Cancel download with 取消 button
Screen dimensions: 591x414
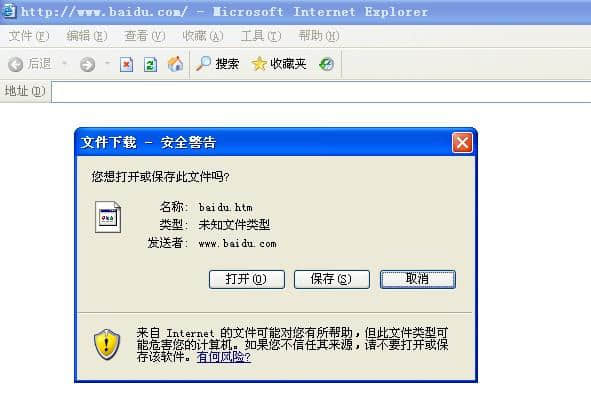tap(418, 279)
